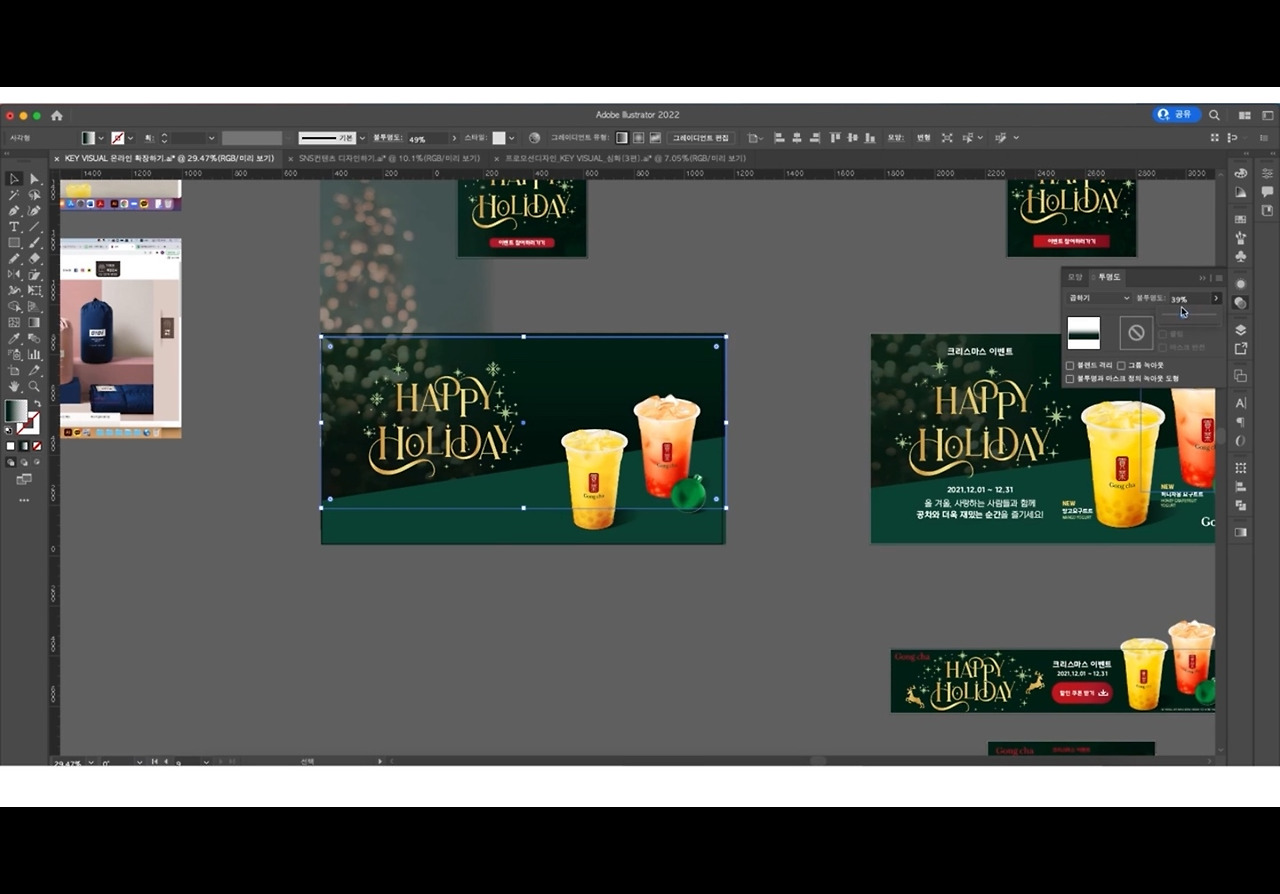1280x894 pixels.
Task: Click vertical align bottom icon
Action: (870, 137)
